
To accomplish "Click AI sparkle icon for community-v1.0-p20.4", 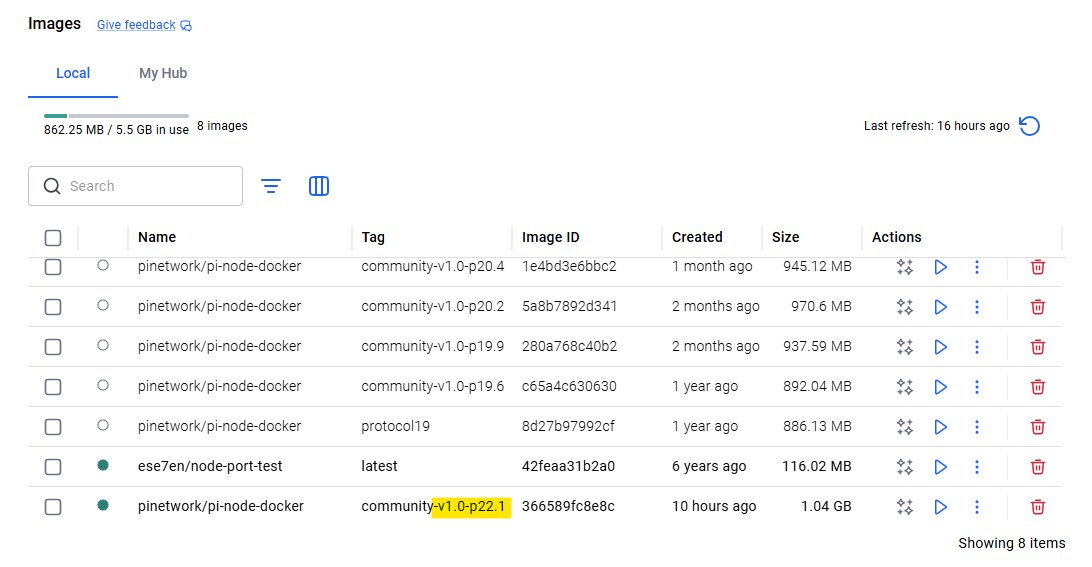I will (905, 267).
